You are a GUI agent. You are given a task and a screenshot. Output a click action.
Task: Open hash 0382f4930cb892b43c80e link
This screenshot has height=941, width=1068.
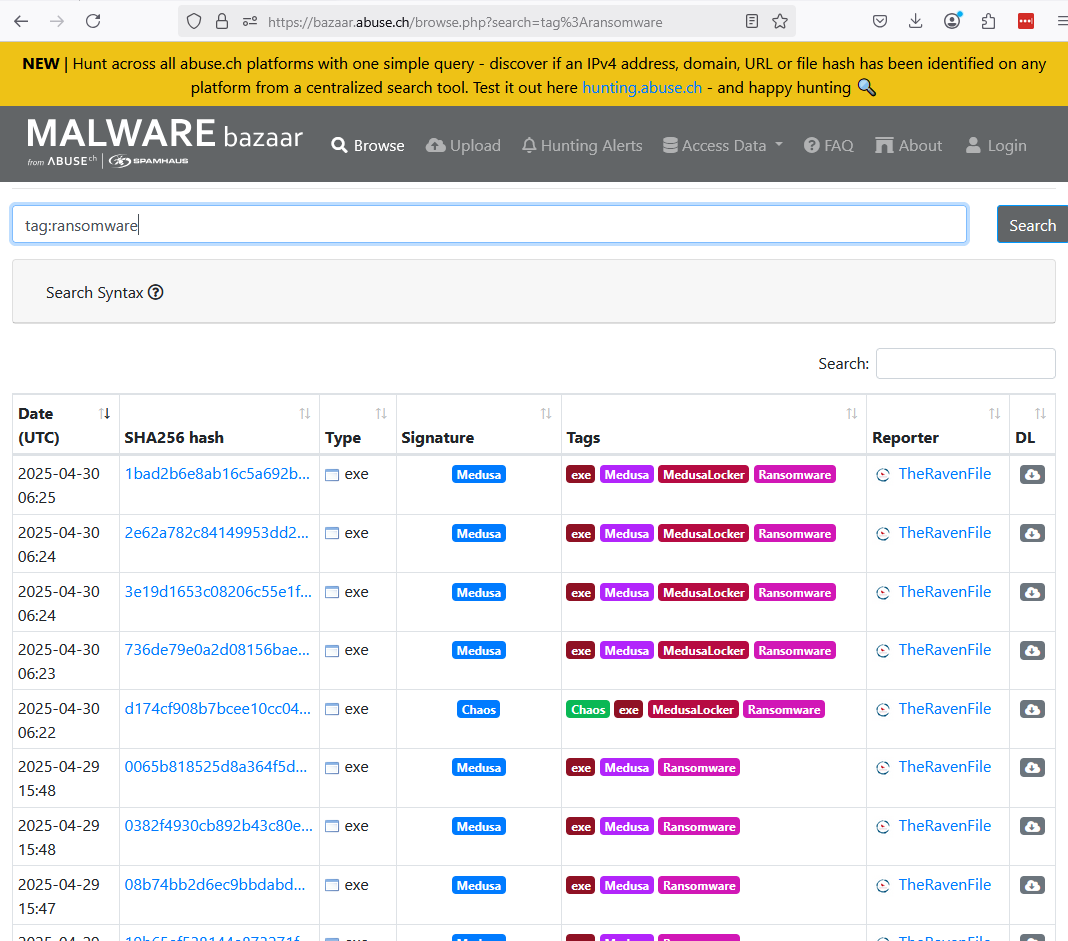tap(219, 826)
